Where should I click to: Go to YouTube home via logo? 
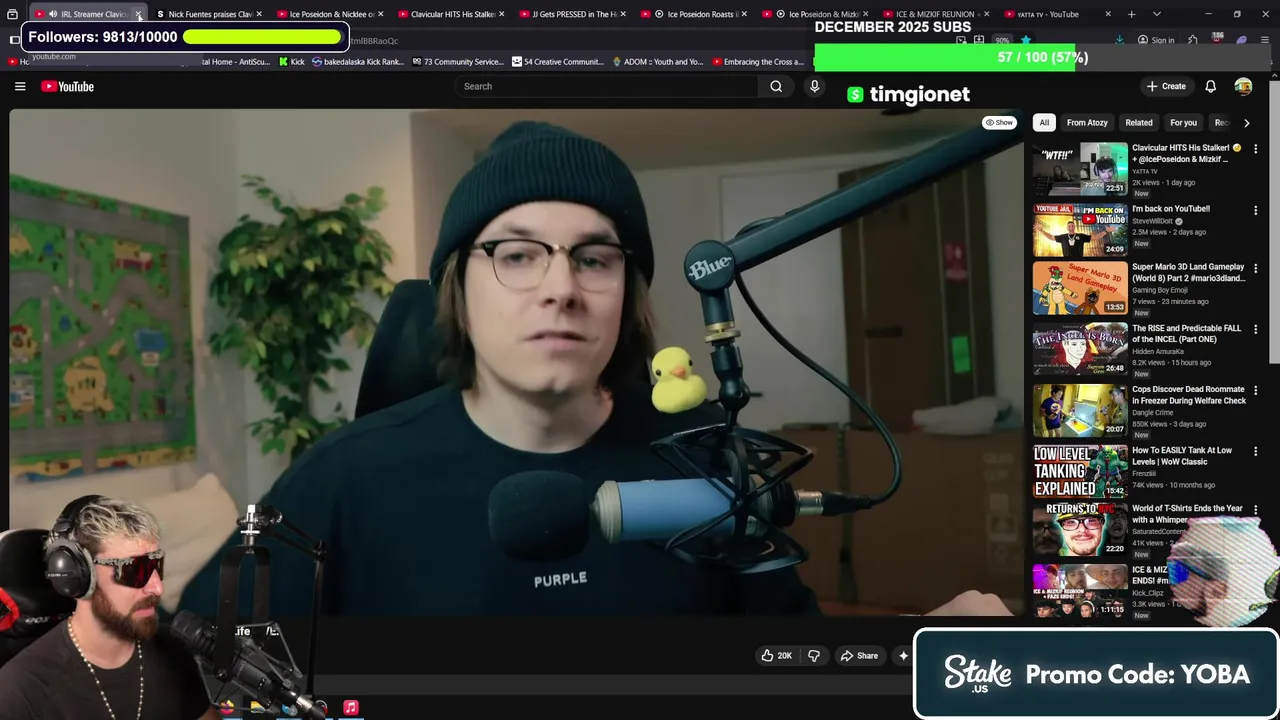click(67, 87)
